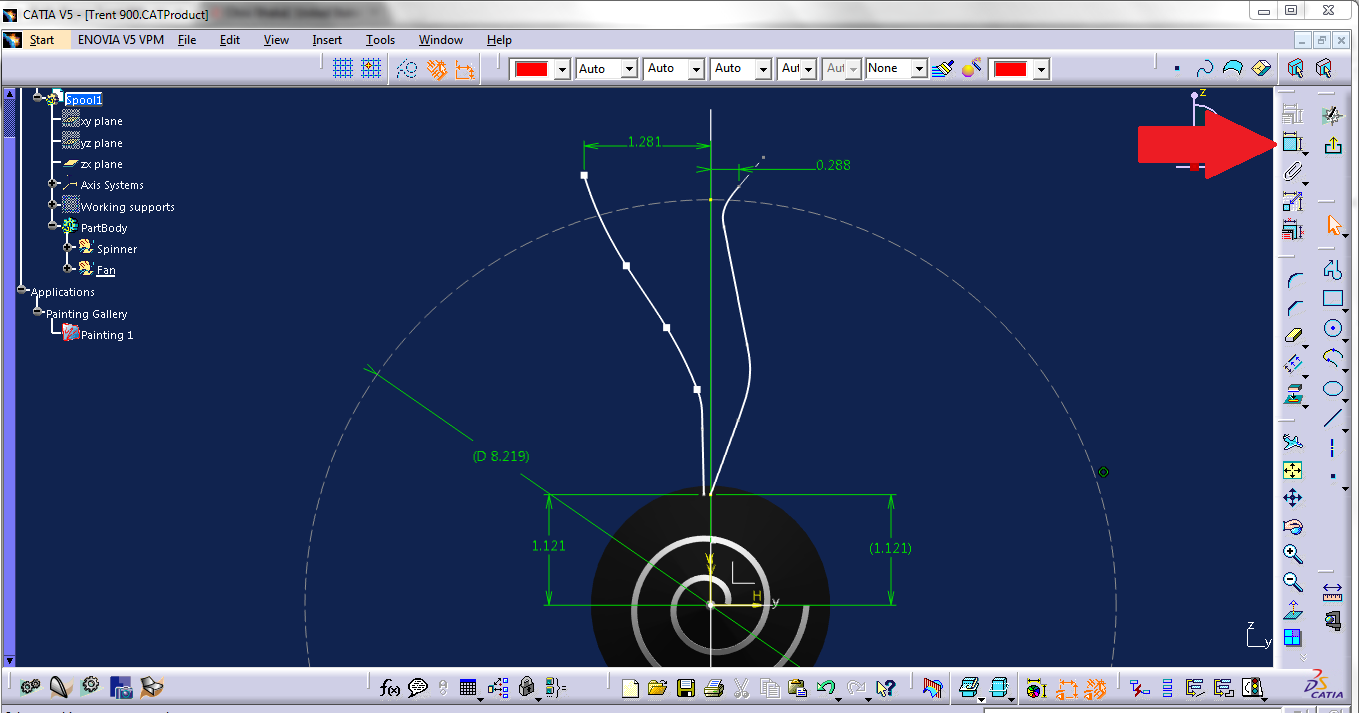Click the Normal View icon
This screenshot has width=1359, height=713.
pyautogui.click(x=1292, y=609)
